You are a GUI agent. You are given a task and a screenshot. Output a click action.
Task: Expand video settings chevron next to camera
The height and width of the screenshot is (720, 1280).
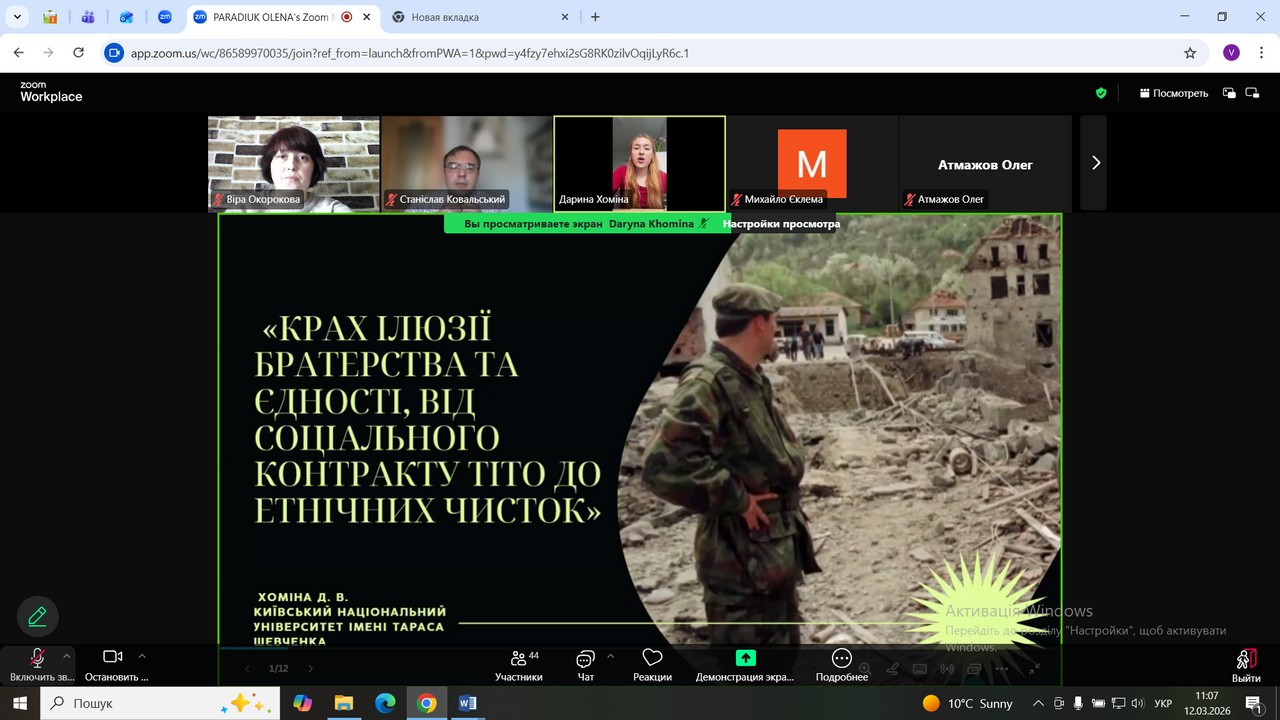pos(142,656)
